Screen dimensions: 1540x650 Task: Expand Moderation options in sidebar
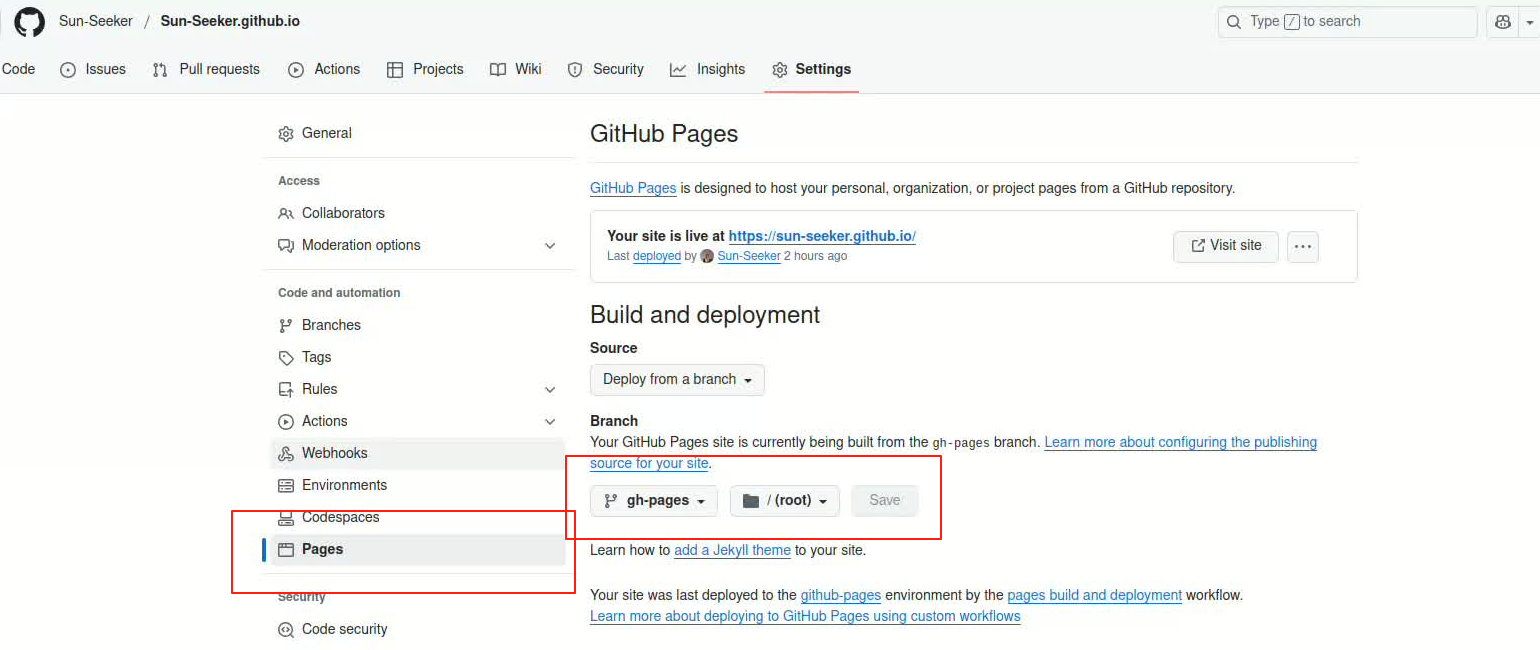tap(549, 246)
